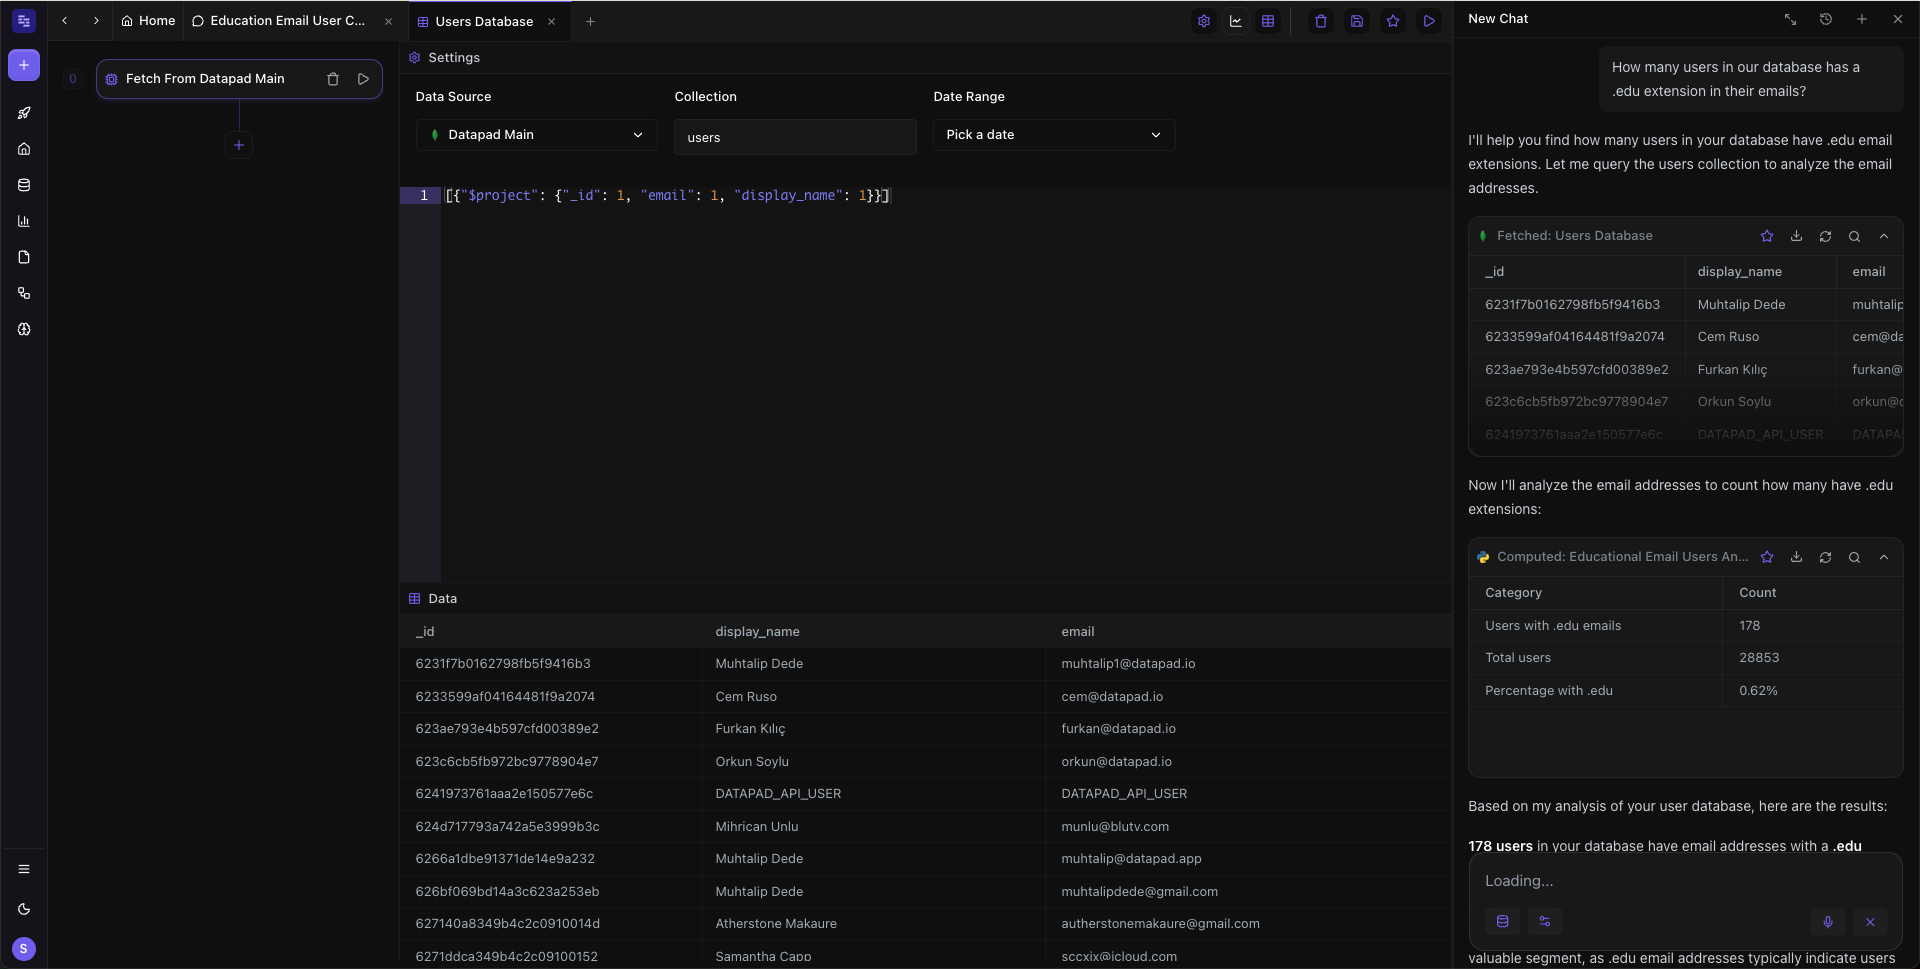Switch to the Home tab
The image size is (1920, 969).
coord(148,20)
